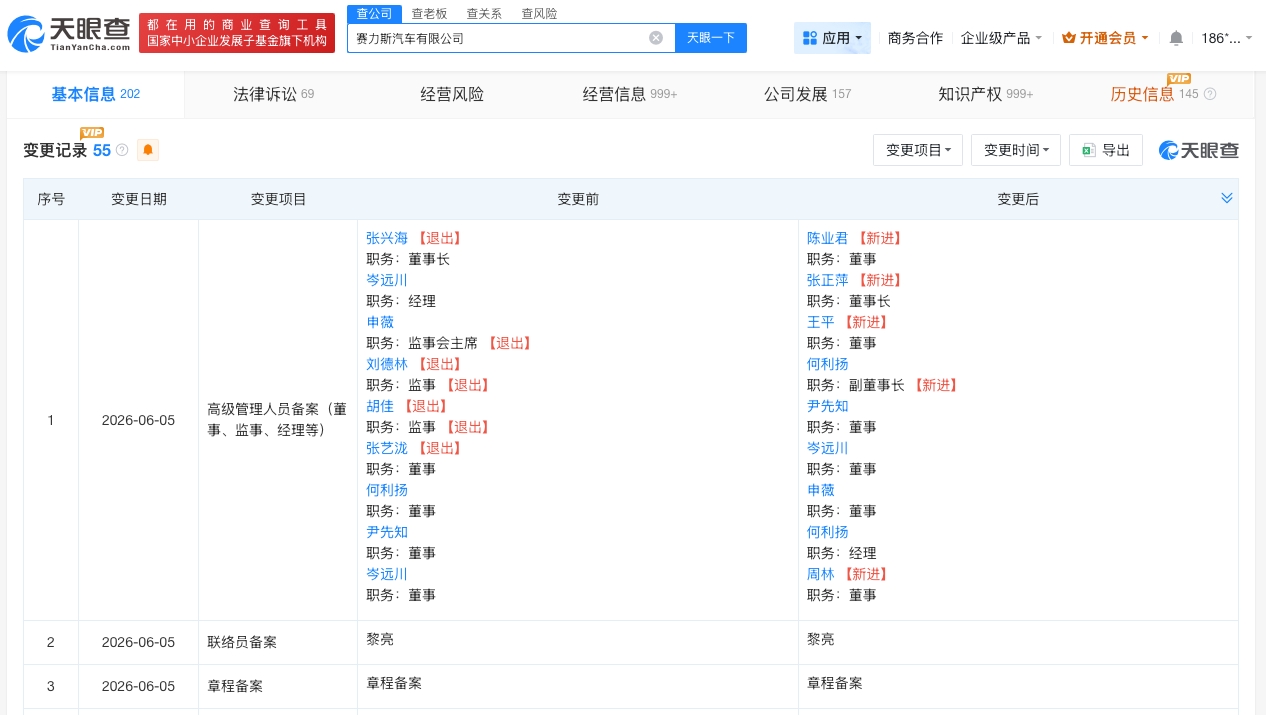Open the 开通会员 membership dropdown
1266x715 pixels.
1105,38
